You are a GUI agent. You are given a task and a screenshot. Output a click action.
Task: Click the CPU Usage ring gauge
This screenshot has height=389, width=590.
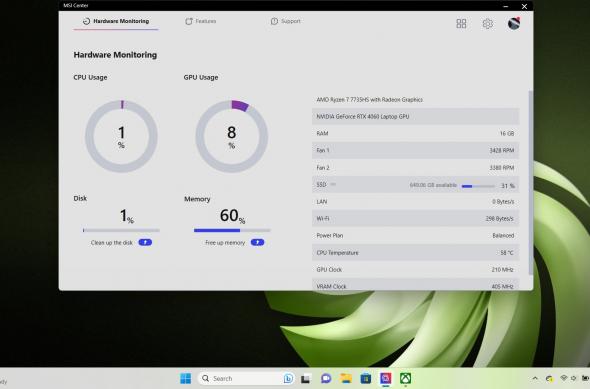(x=121, y=136)
